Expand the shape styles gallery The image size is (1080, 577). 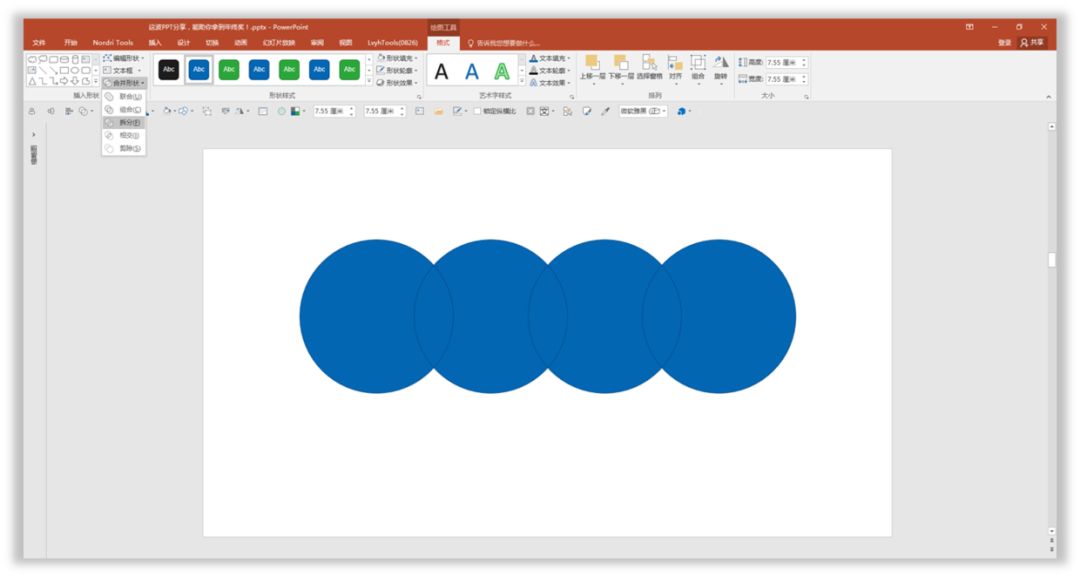369,82
